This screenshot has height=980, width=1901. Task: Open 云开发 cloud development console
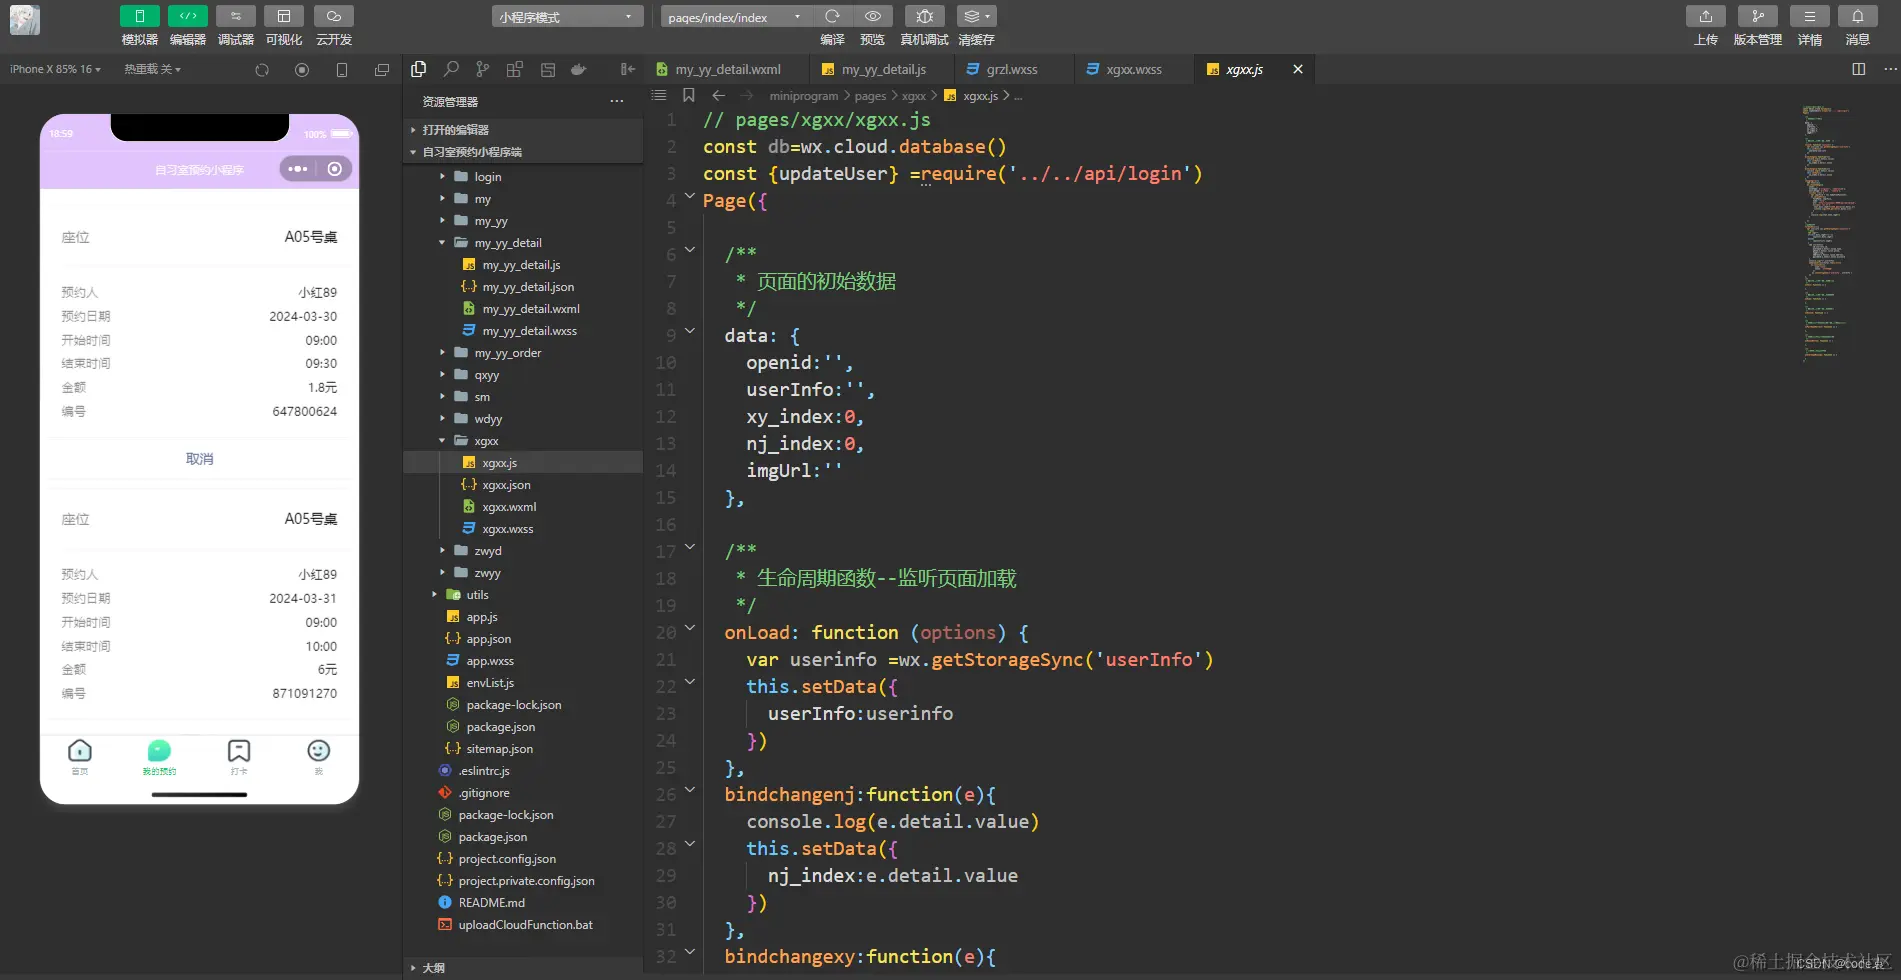click(x=334, y=16)
